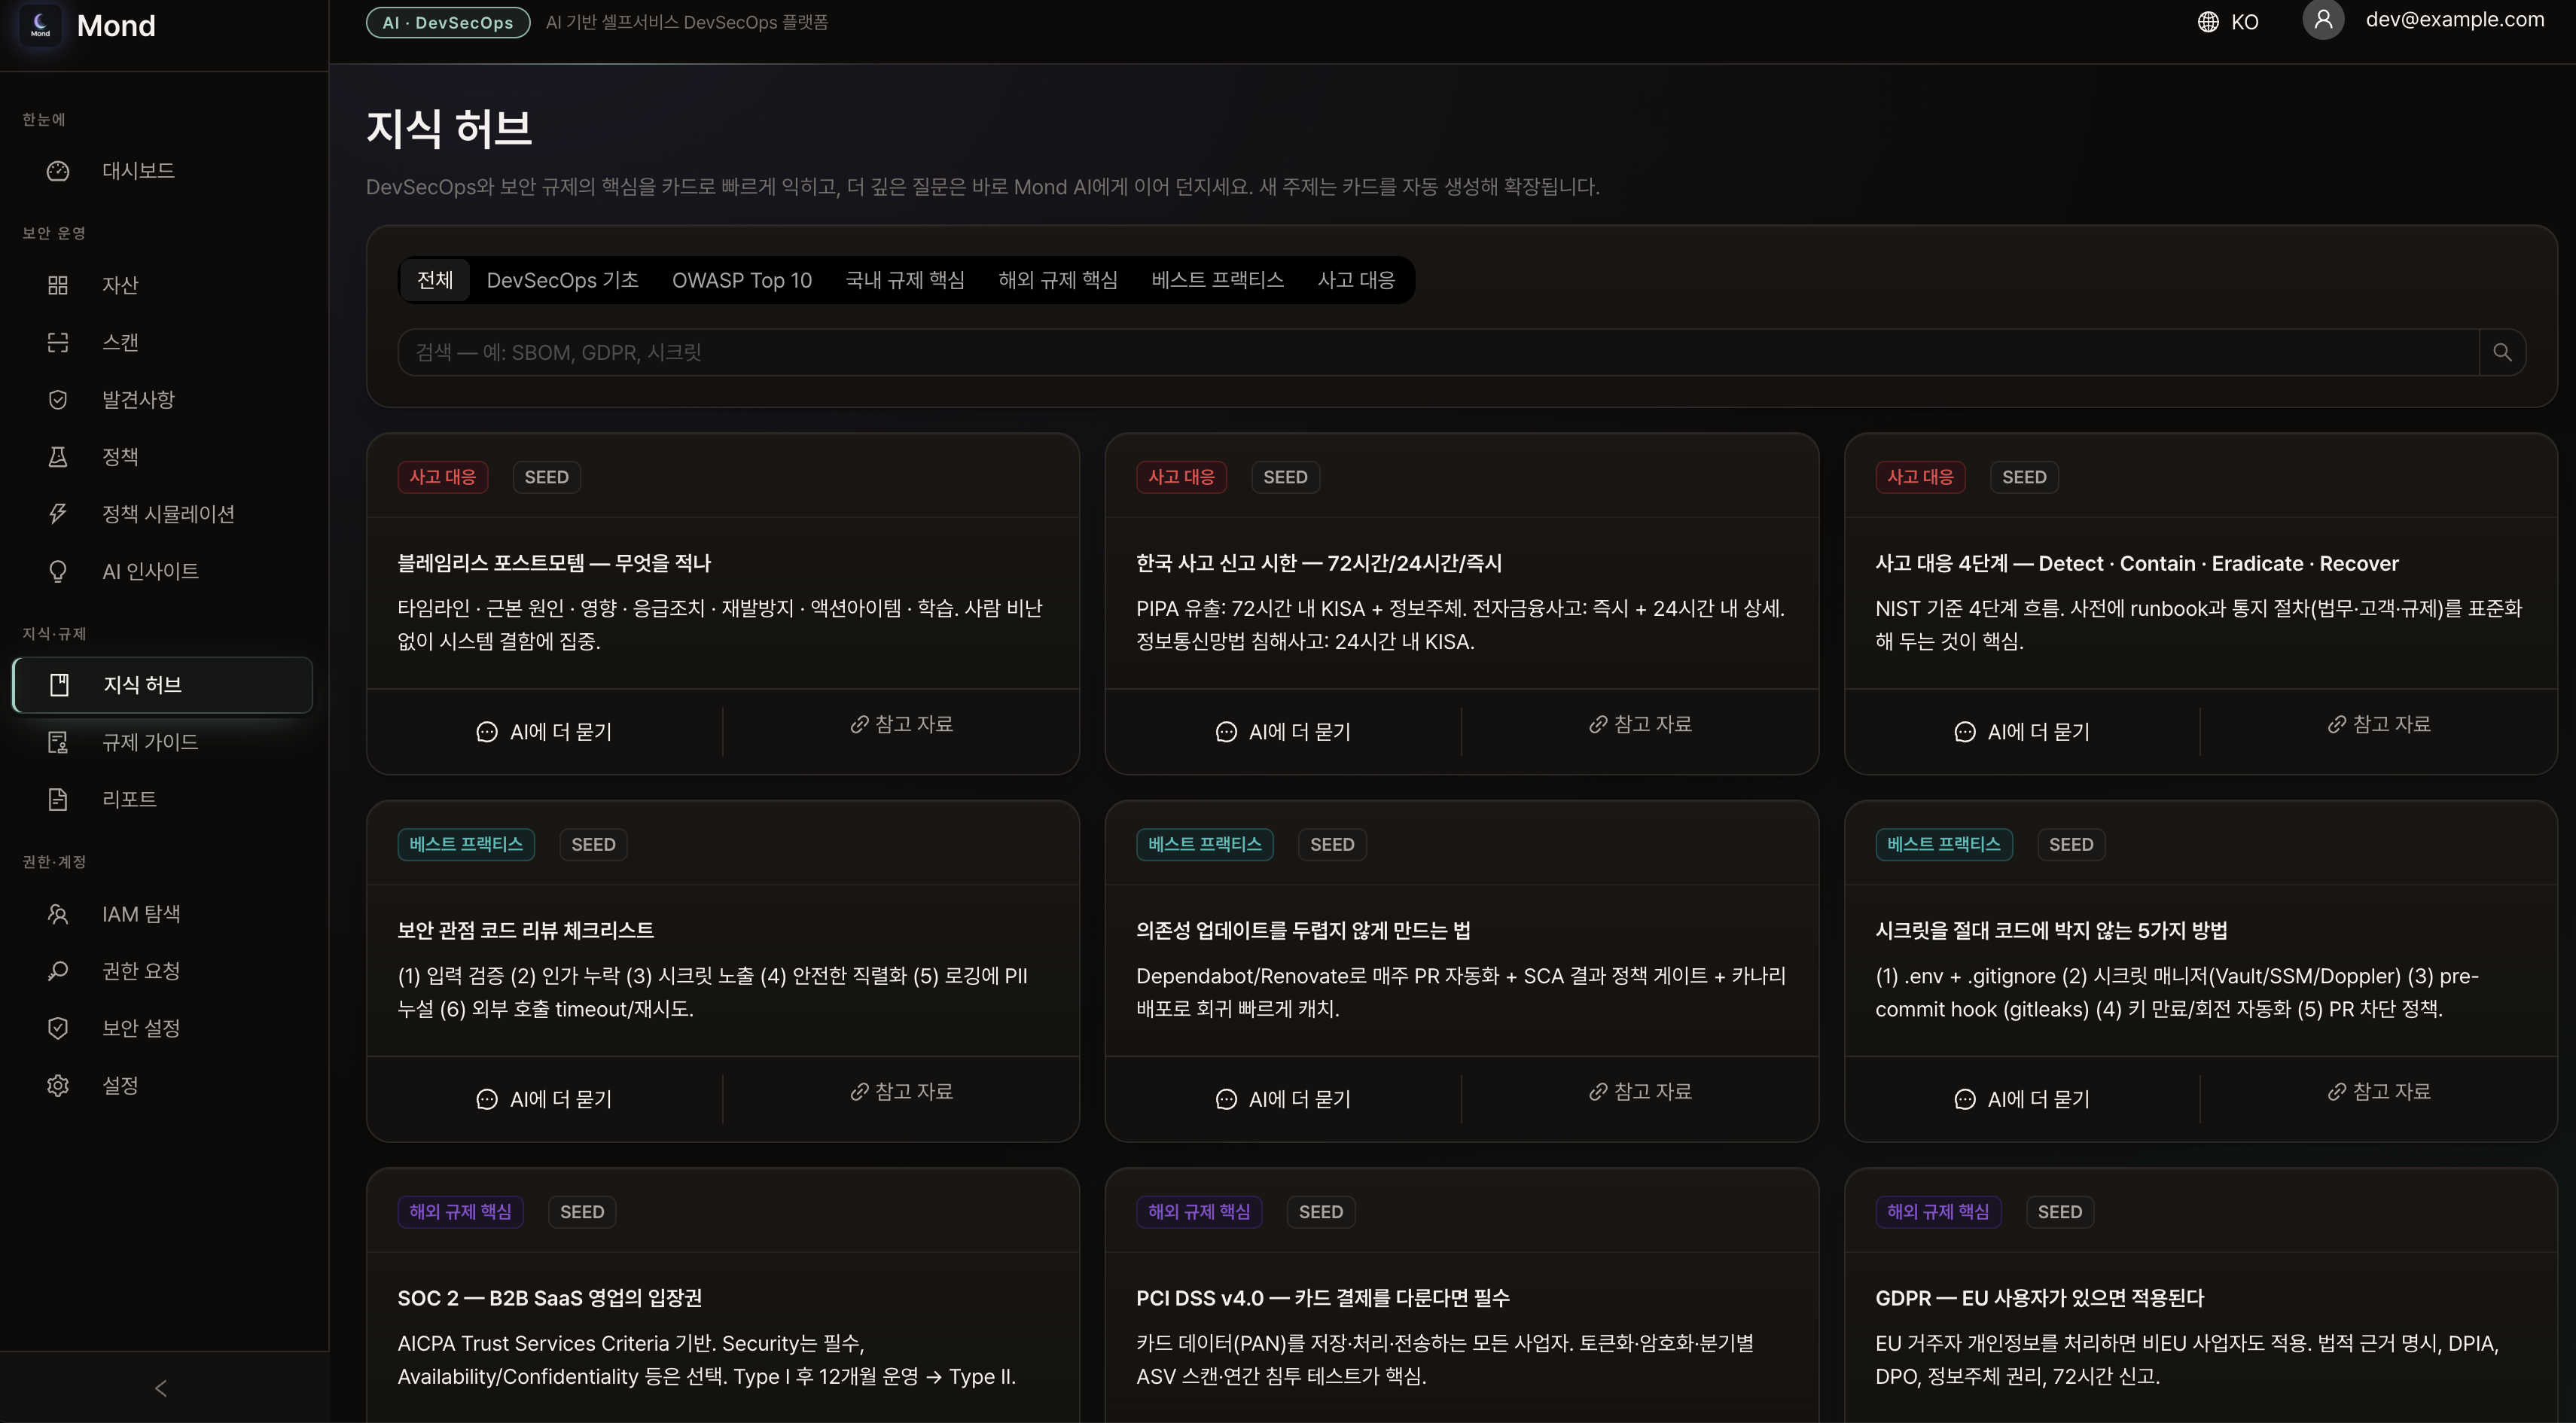Click the chat icon on 사고 대응 4단계 card

pos(1965,732)
